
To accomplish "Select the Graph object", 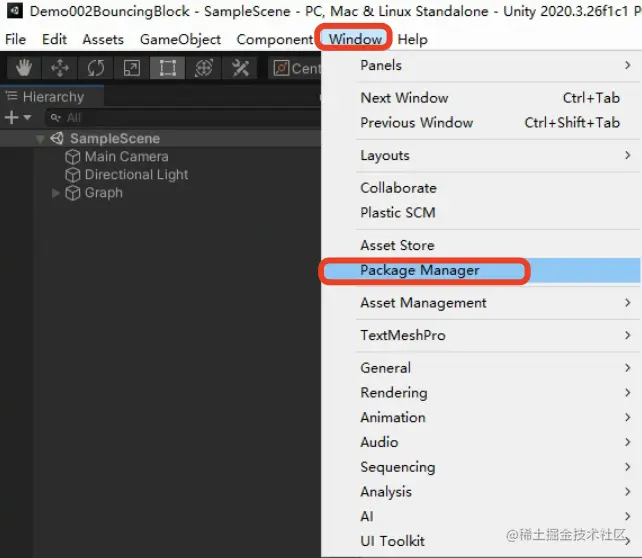I will tap(104, 192).
